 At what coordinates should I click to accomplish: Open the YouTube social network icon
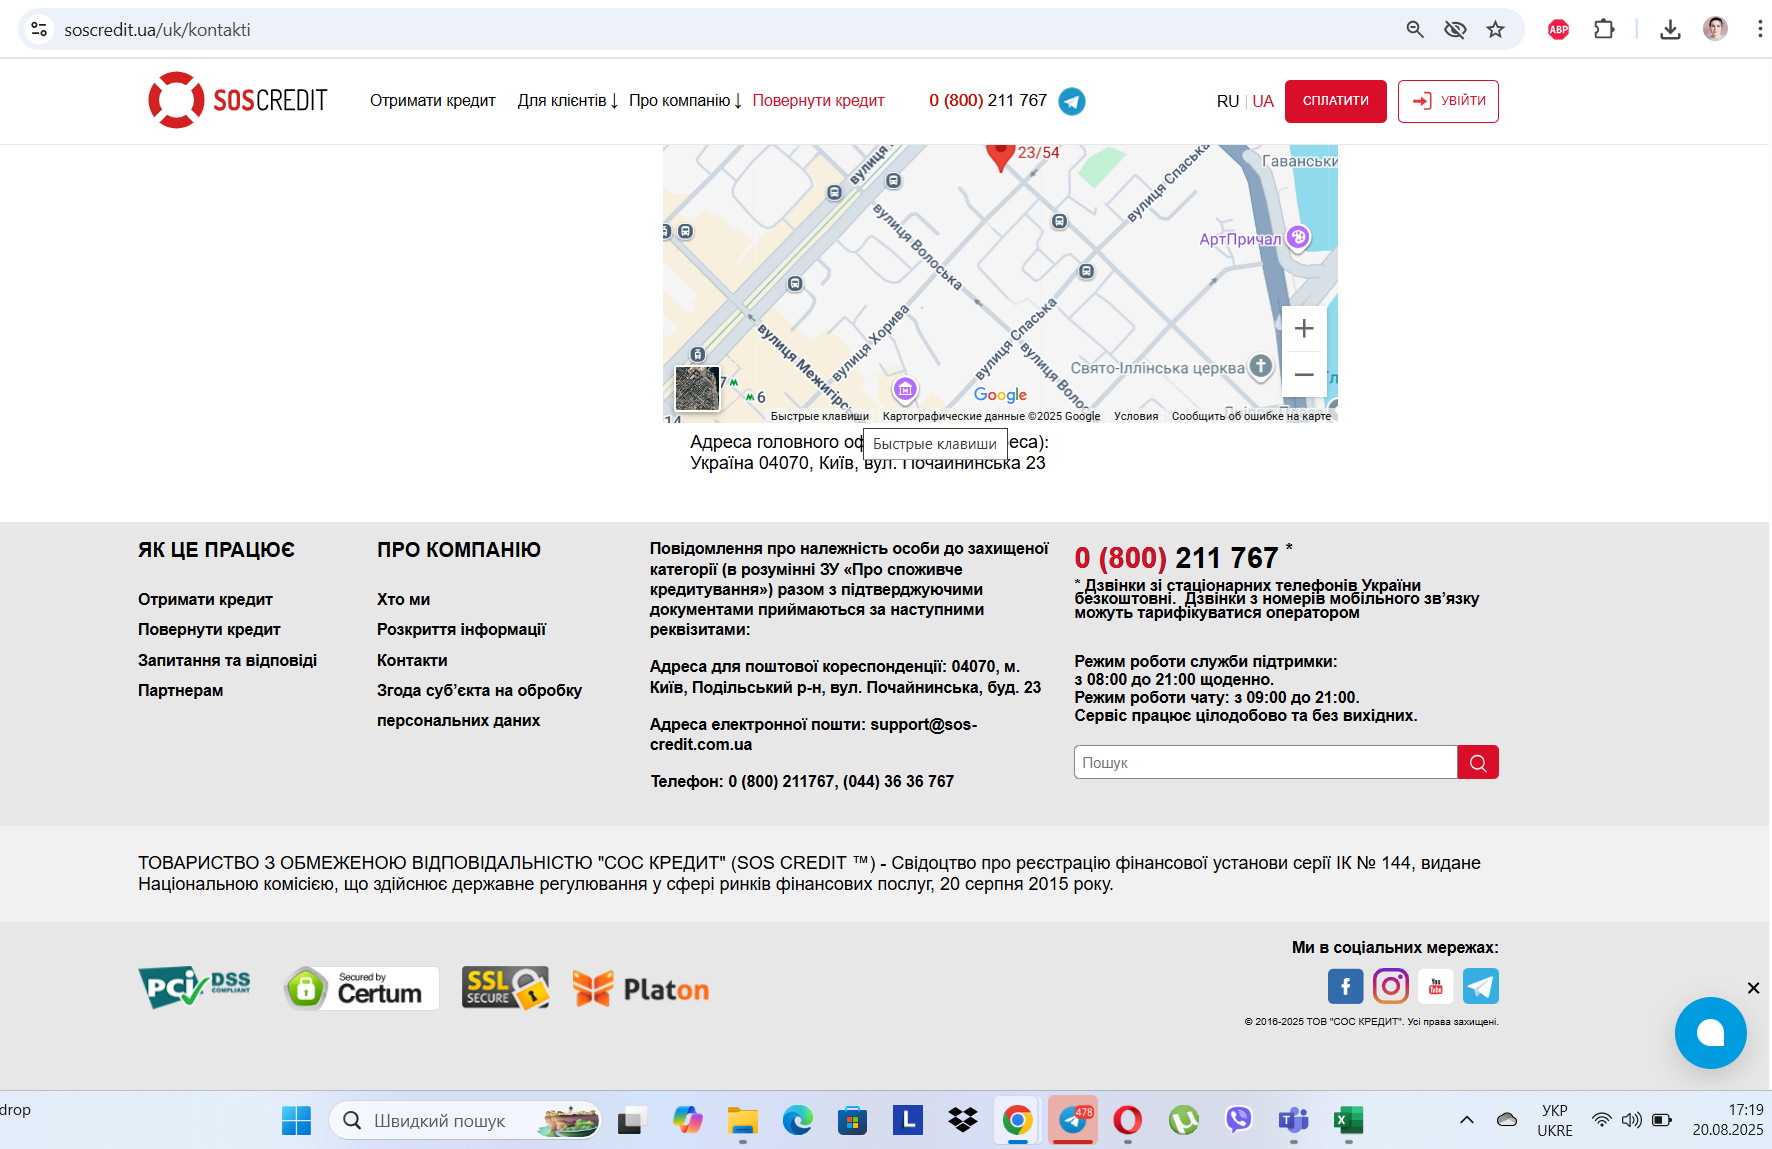pyautogui.click(x=1435, y=986)
